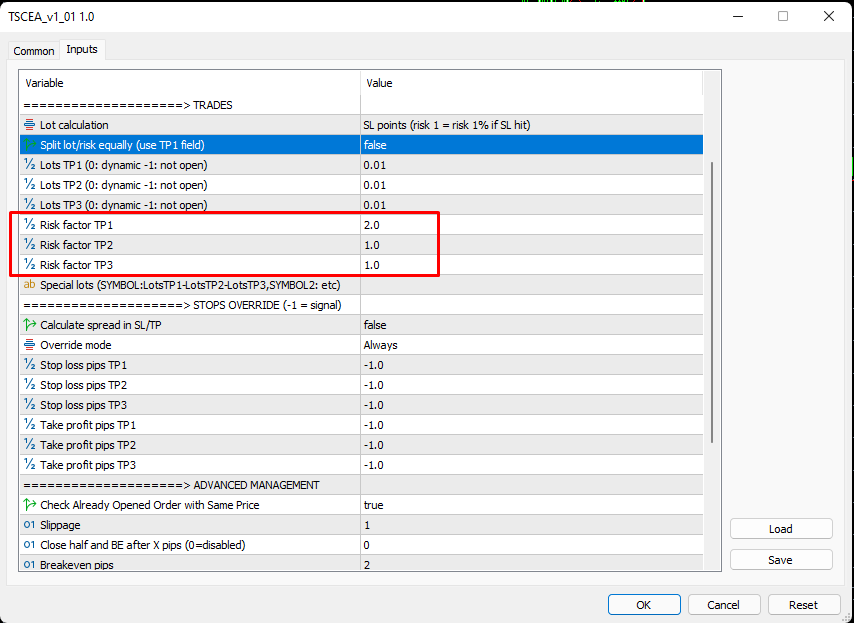Screen dimensions: 854x623
Task: Select the Lots TP2 value 0.01
Action: (x=532, y=185)
